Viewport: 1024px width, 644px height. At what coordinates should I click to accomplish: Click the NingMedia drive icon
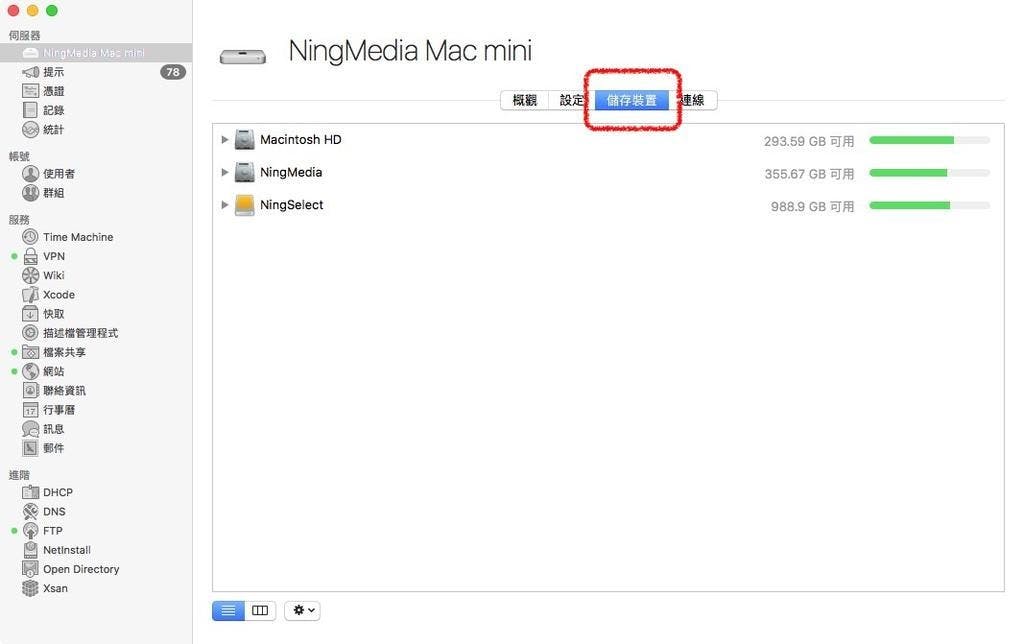click(244, 172)
